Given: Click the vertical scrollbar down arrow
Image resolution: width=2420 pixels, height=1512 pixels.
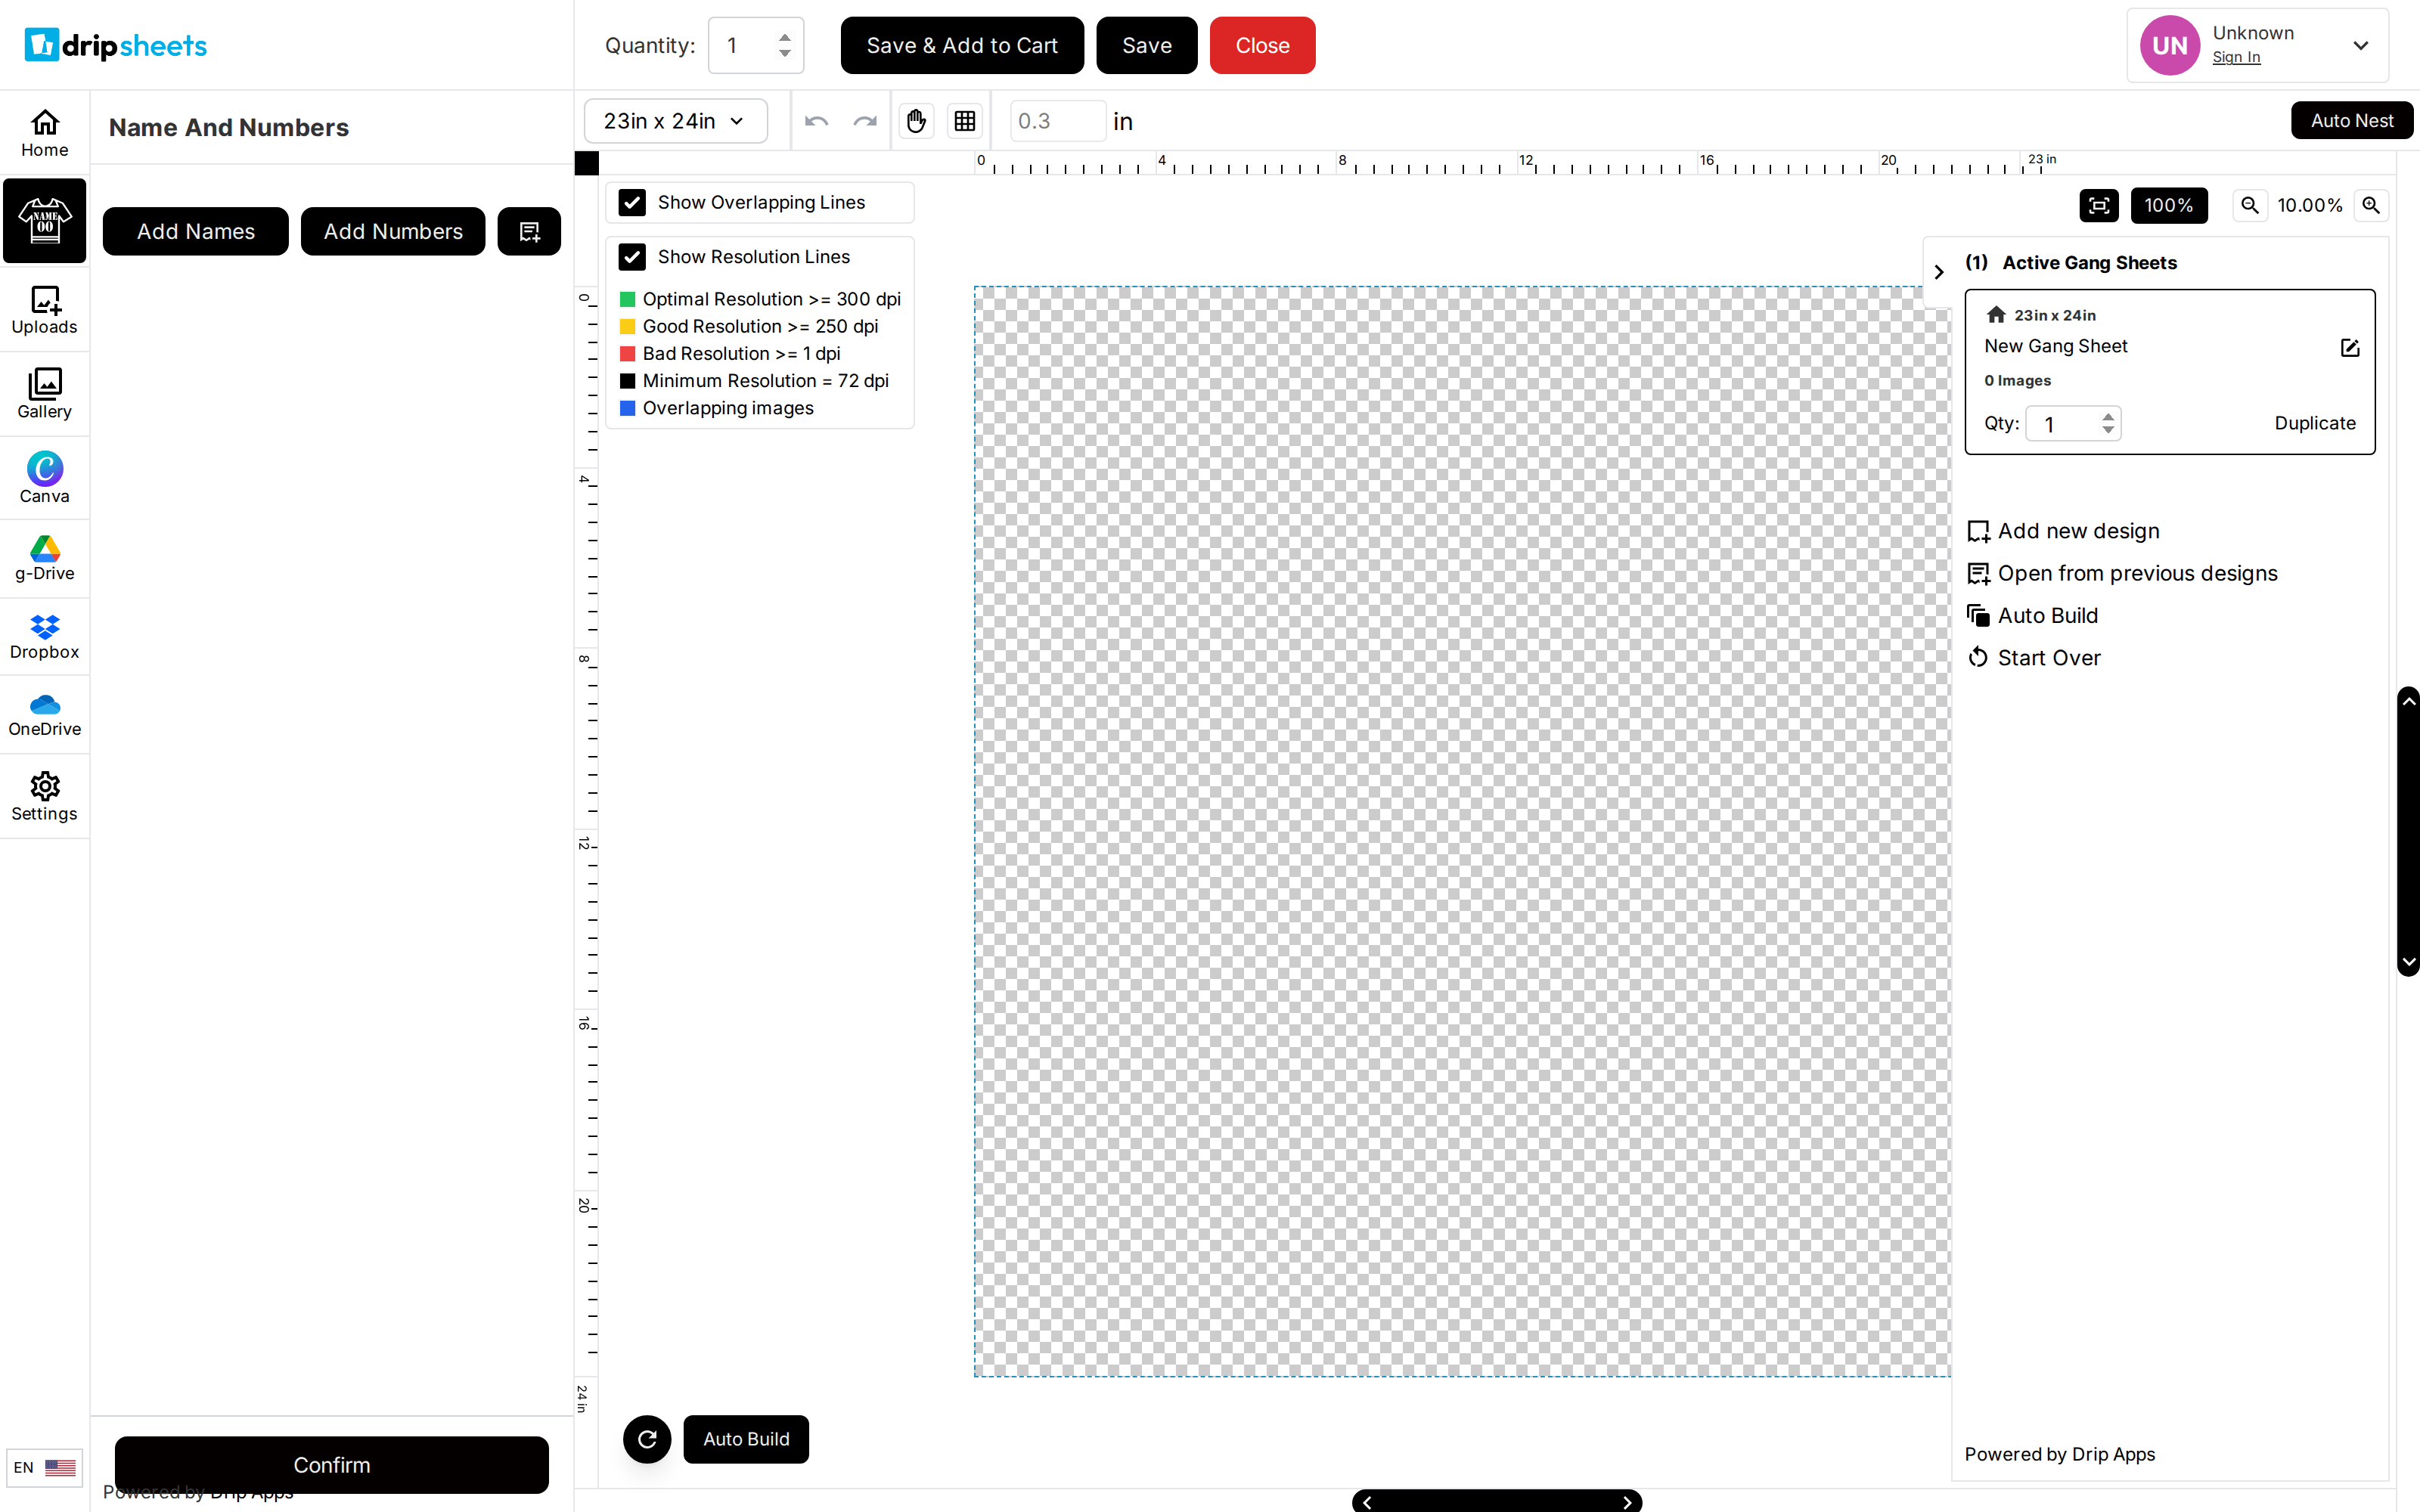Looking at the screenshot, I should 2409,962.
